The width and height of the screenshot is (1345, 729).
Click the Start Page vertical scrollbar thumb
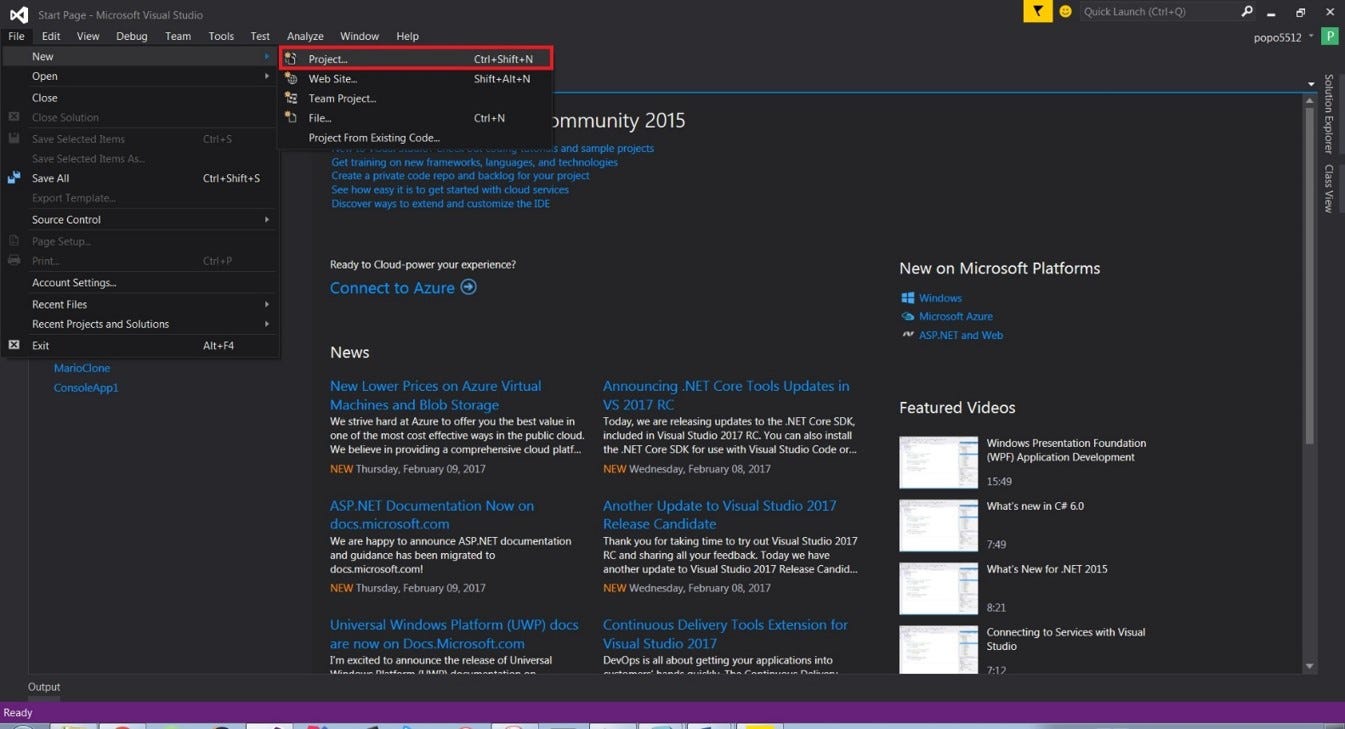tap(1310, 277)
